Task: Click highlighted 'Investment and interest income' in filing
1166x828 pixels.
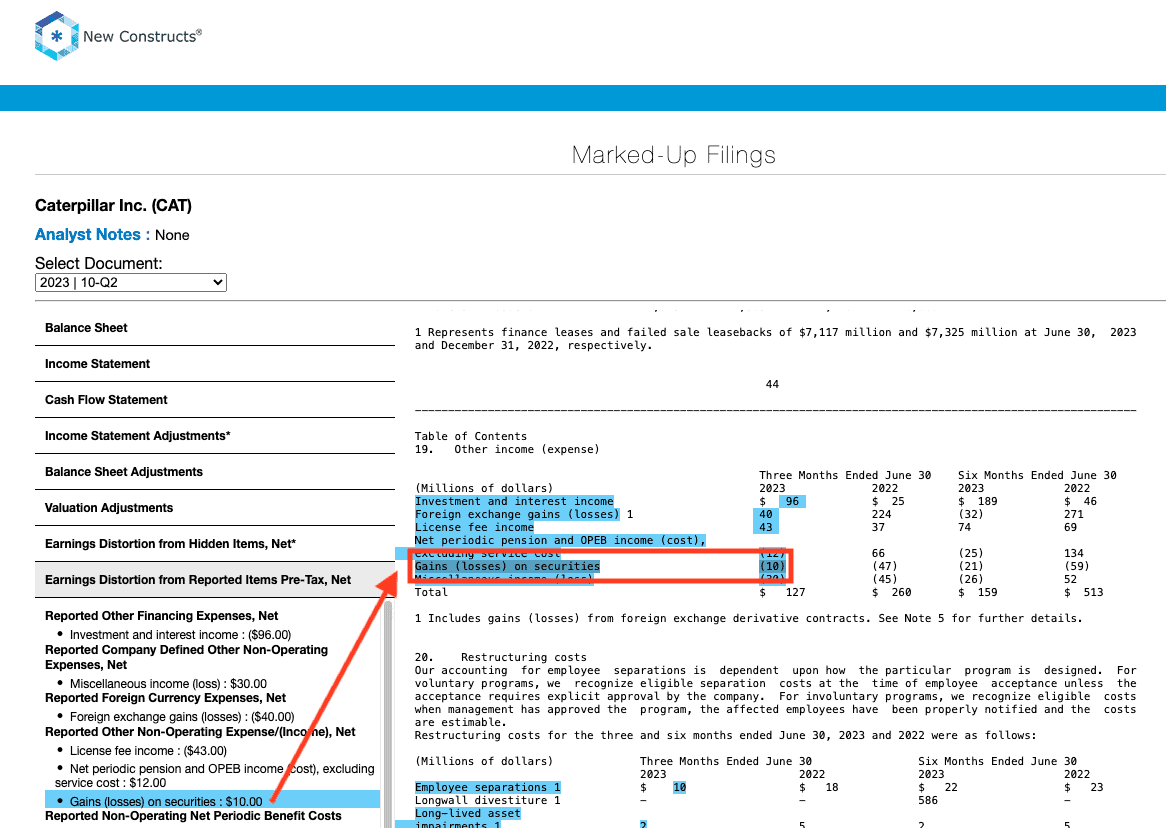Action: tap(514, 501)
